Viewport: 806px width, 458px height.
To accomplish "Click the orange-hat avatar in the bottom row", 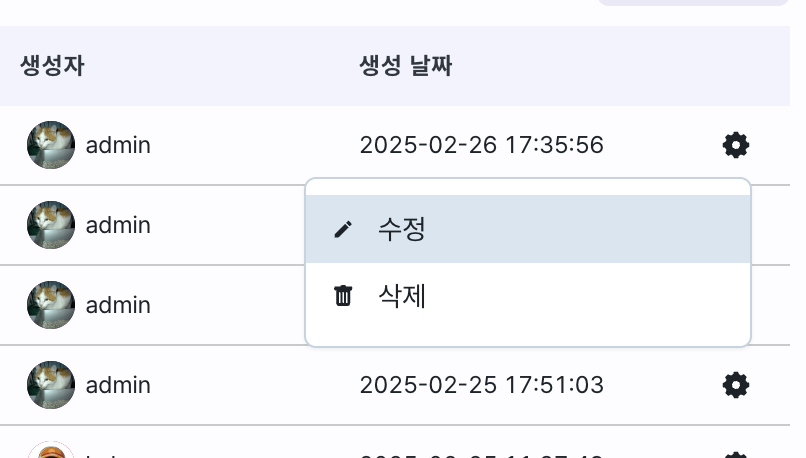I will click(51, 450).
